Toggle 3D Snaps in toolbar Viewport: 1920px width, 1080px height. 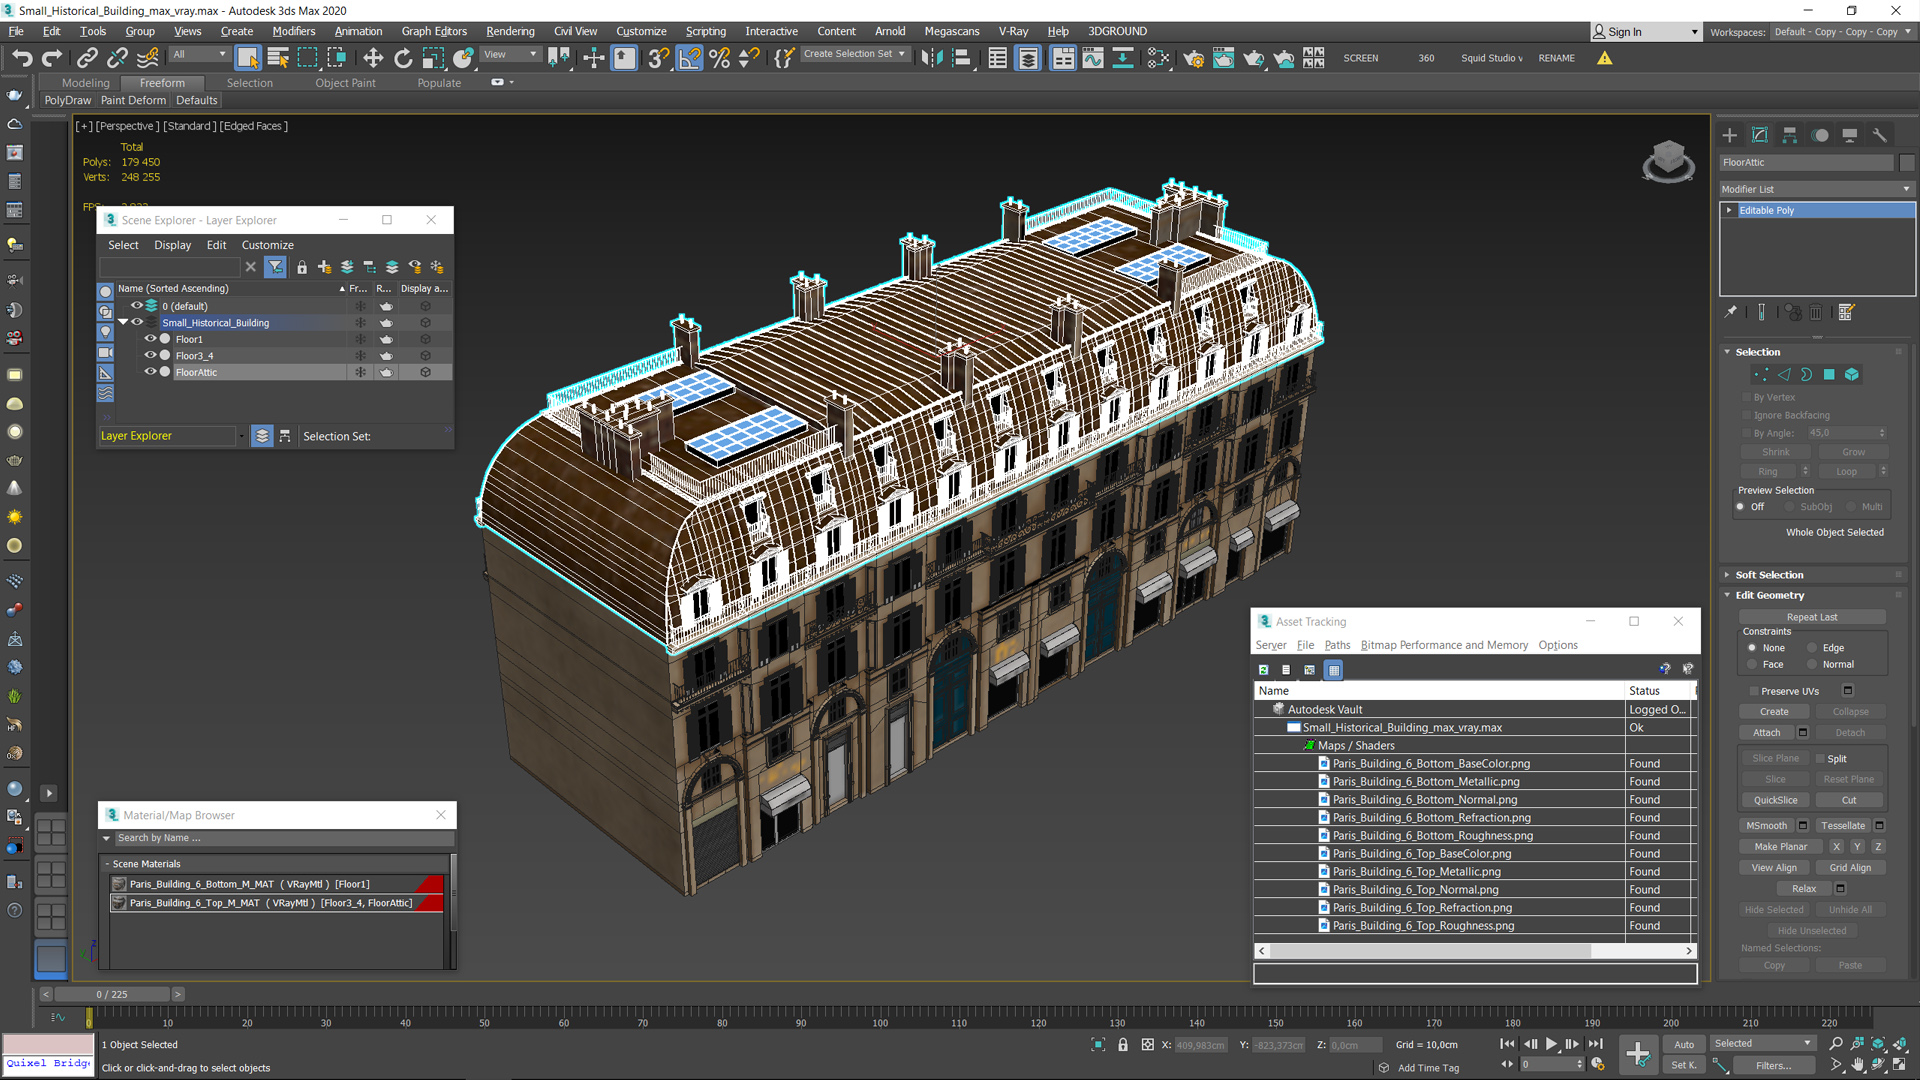click(657, 58)
